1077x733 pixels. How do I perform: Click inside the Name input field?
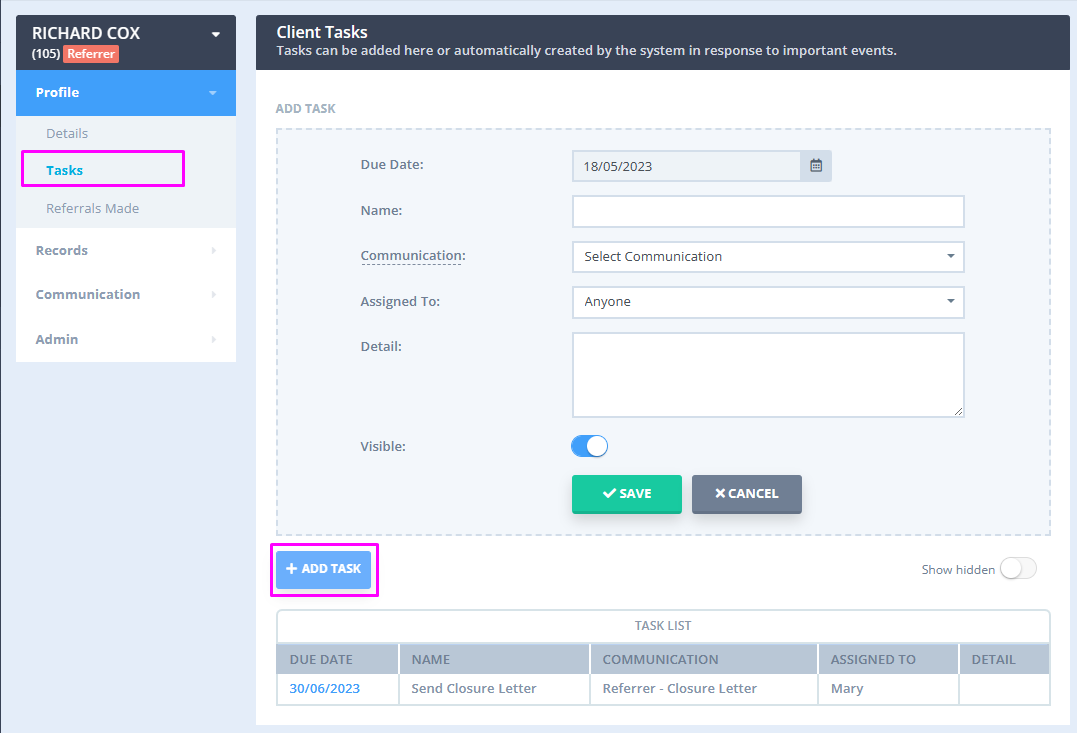tap(768, 211)
